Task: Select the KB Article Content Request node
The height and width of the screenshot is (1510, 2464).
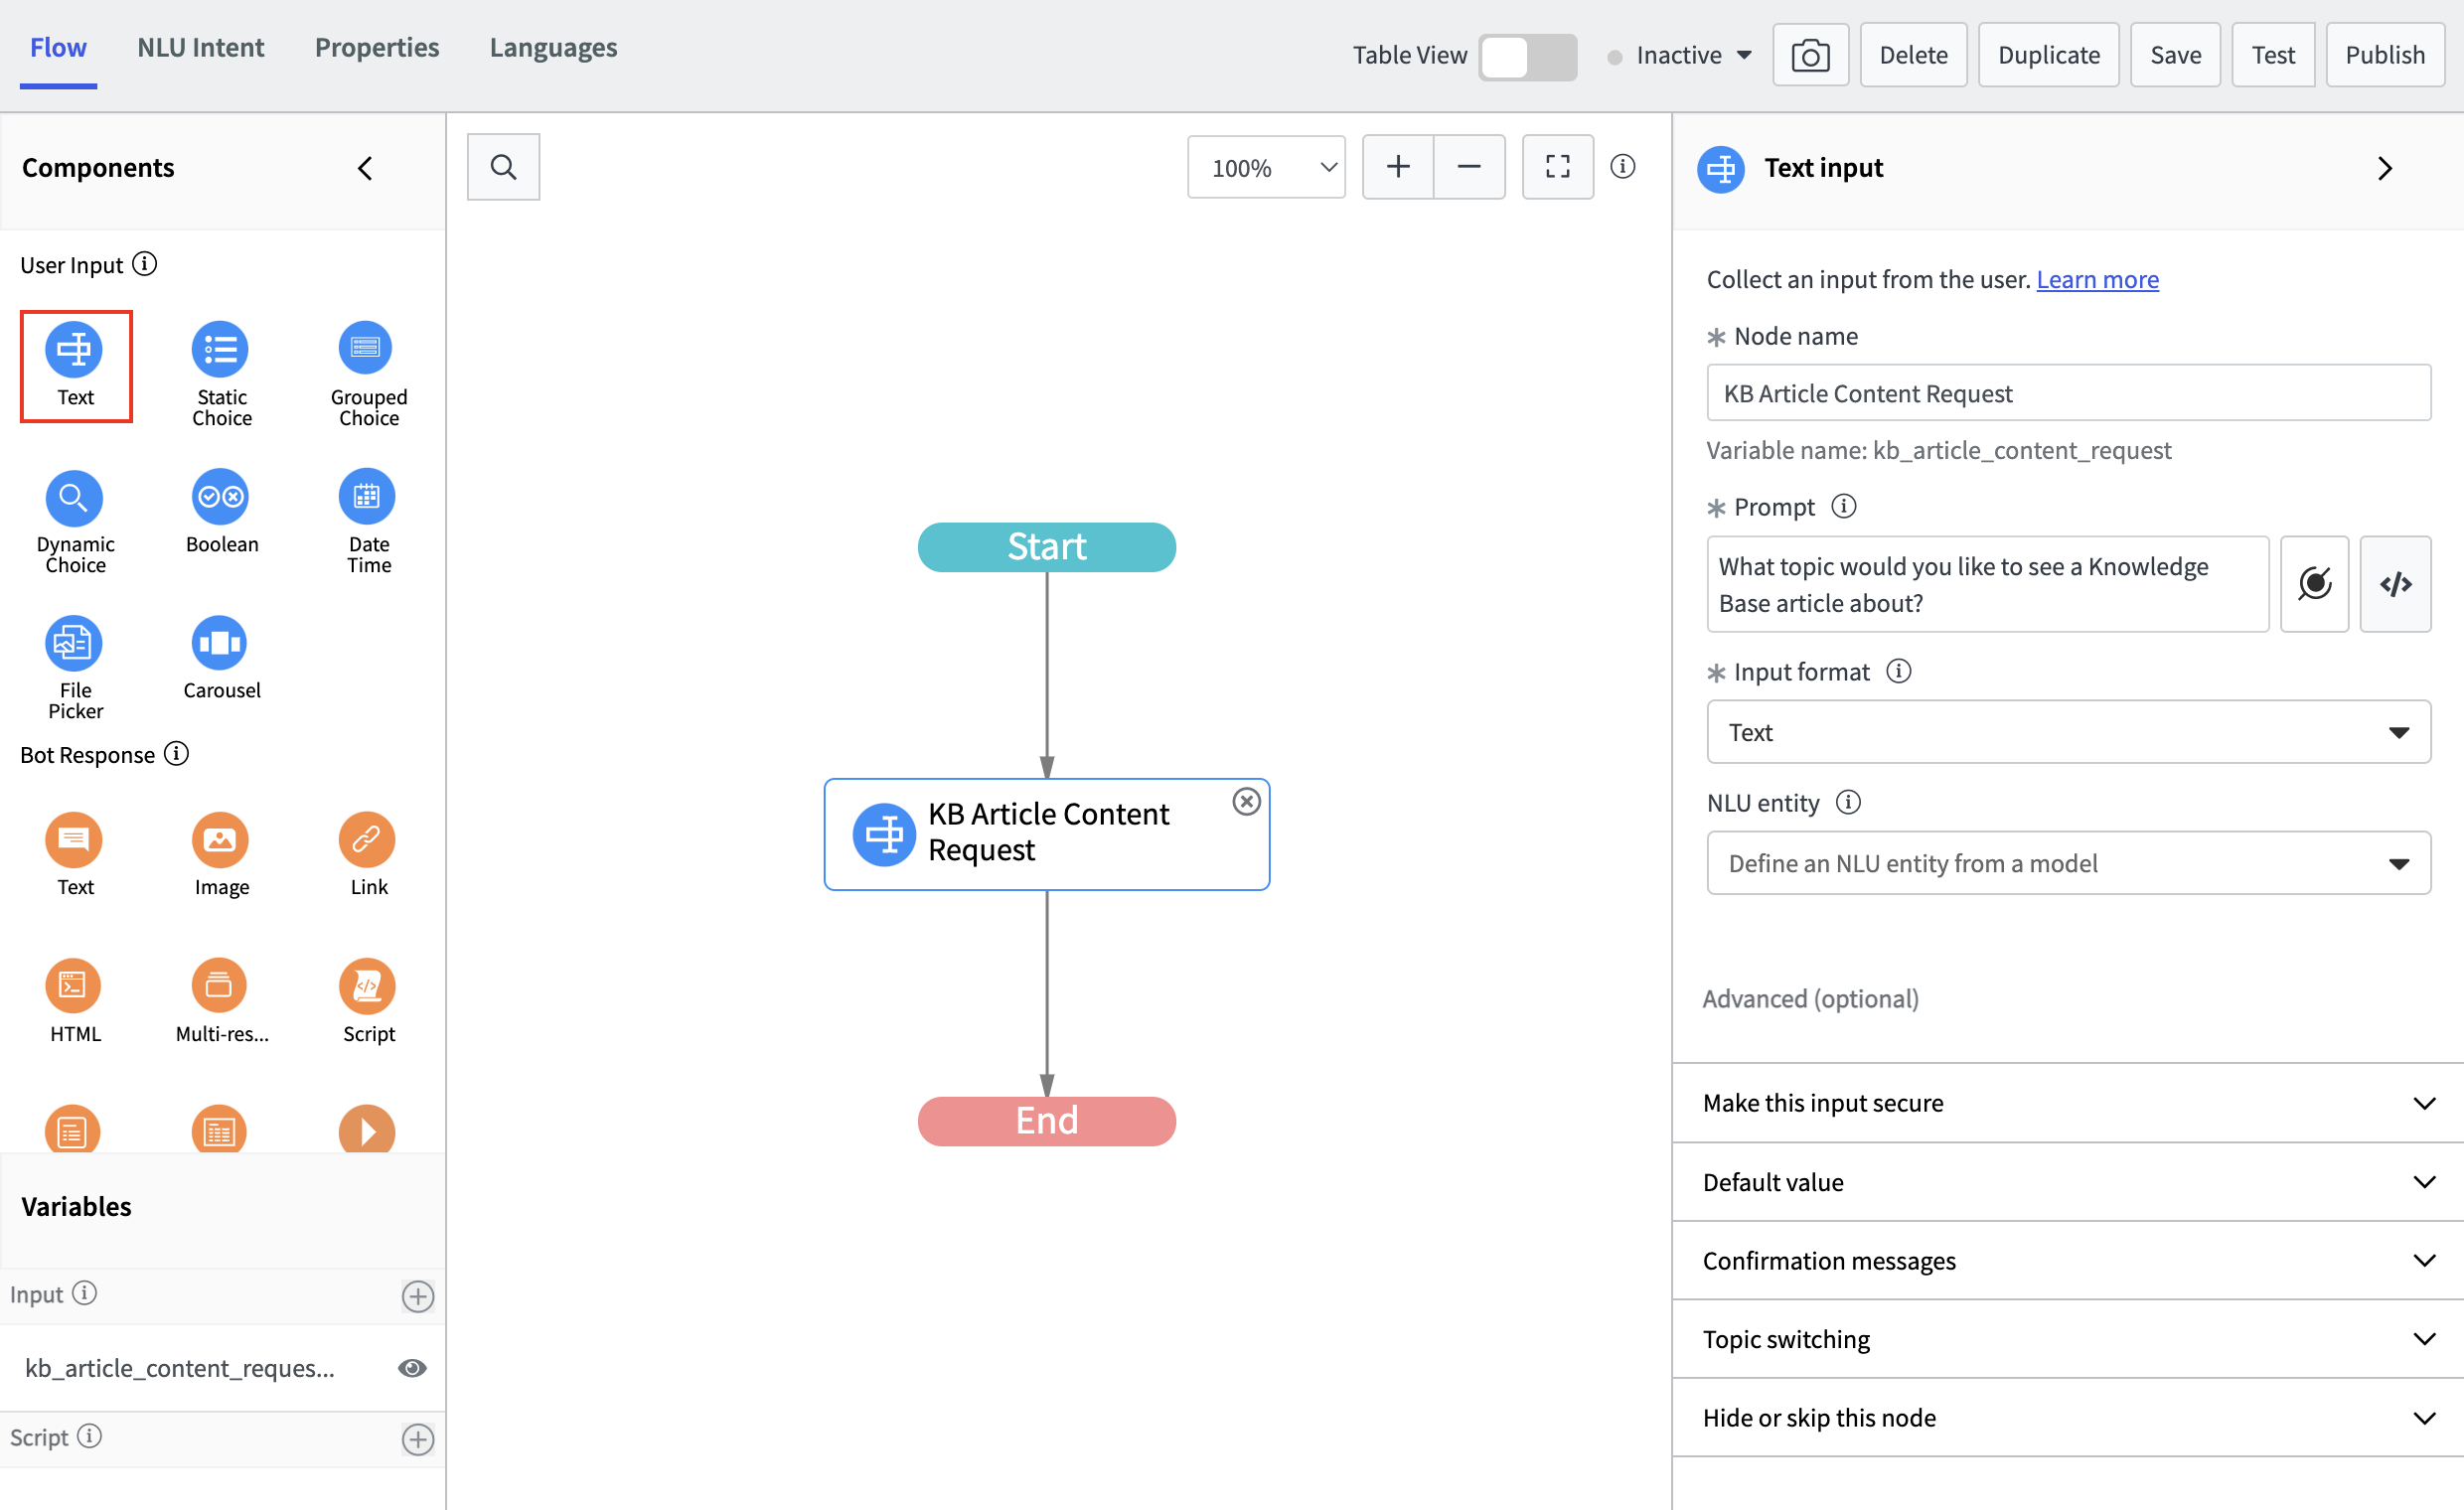Action: click(1046, 834)
